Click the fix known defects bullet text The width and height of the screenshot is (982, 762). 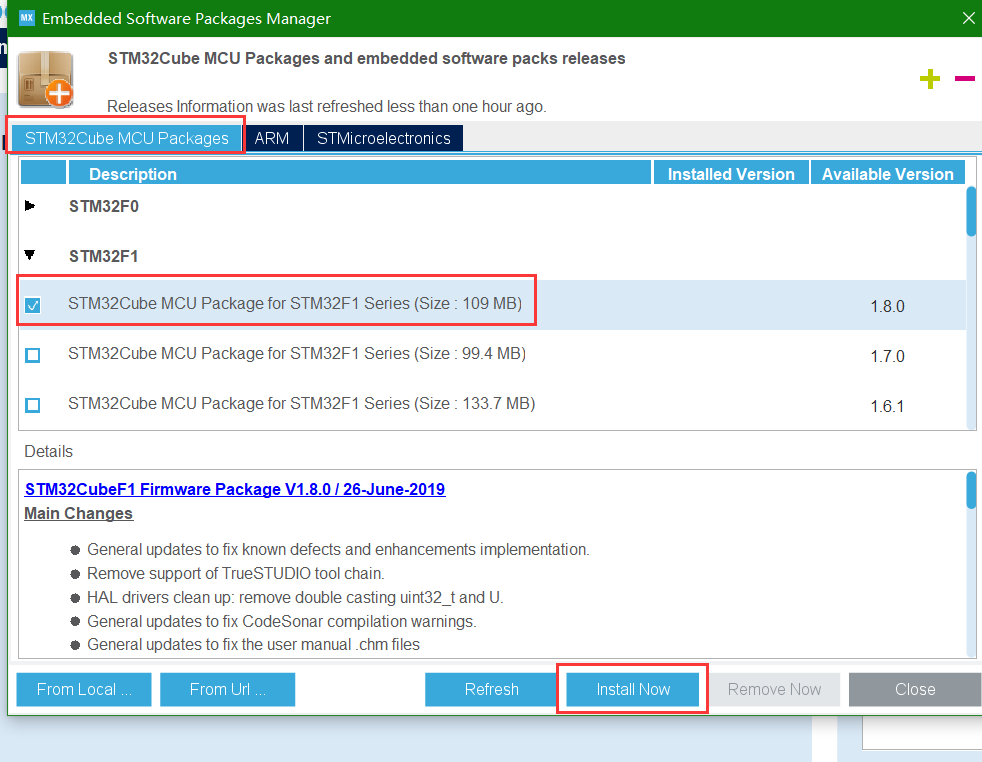[x=338, y=549]
